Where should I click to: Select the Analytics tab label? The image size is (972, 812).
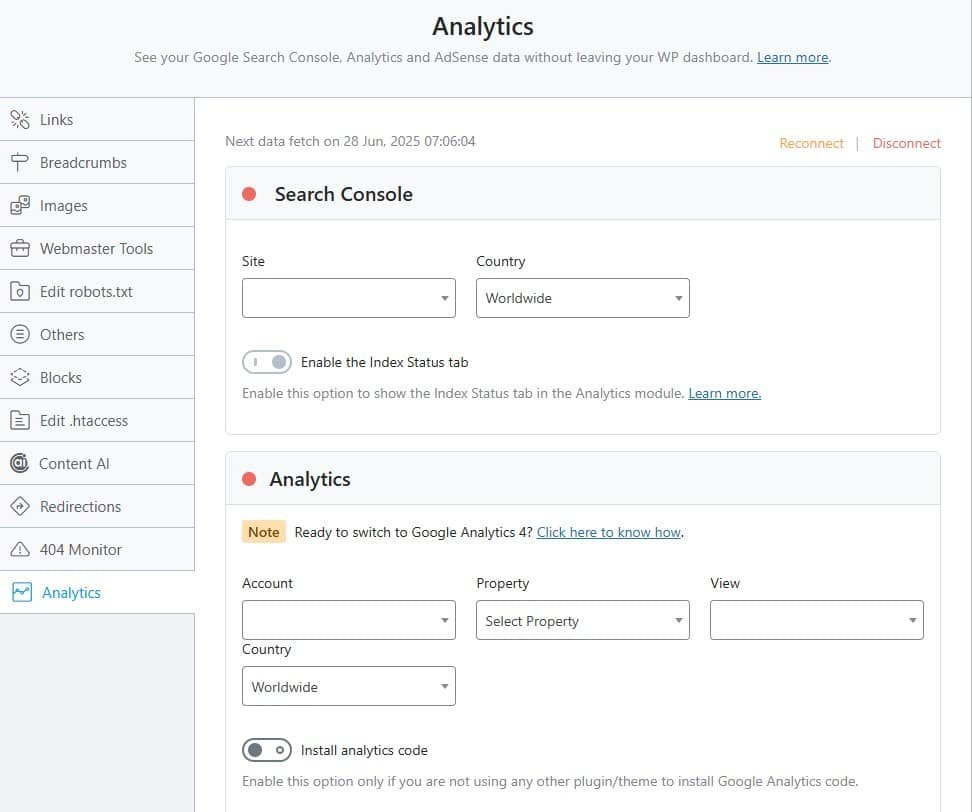coord(71,593)
